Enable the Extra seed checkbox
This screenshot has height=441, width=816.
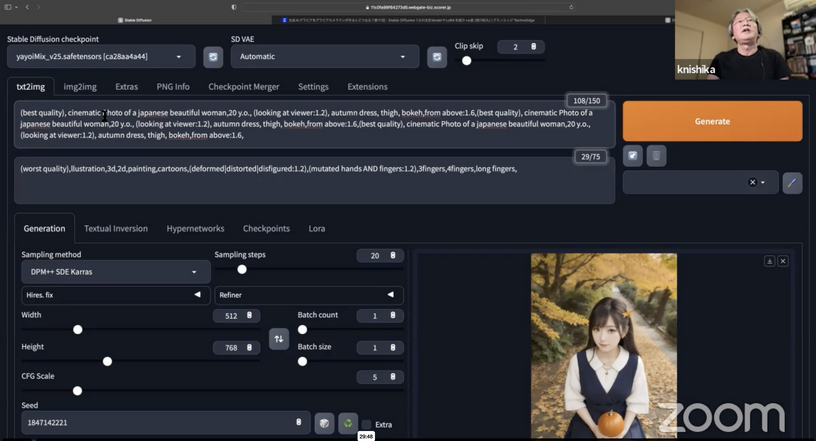click(x=366, y=424)
